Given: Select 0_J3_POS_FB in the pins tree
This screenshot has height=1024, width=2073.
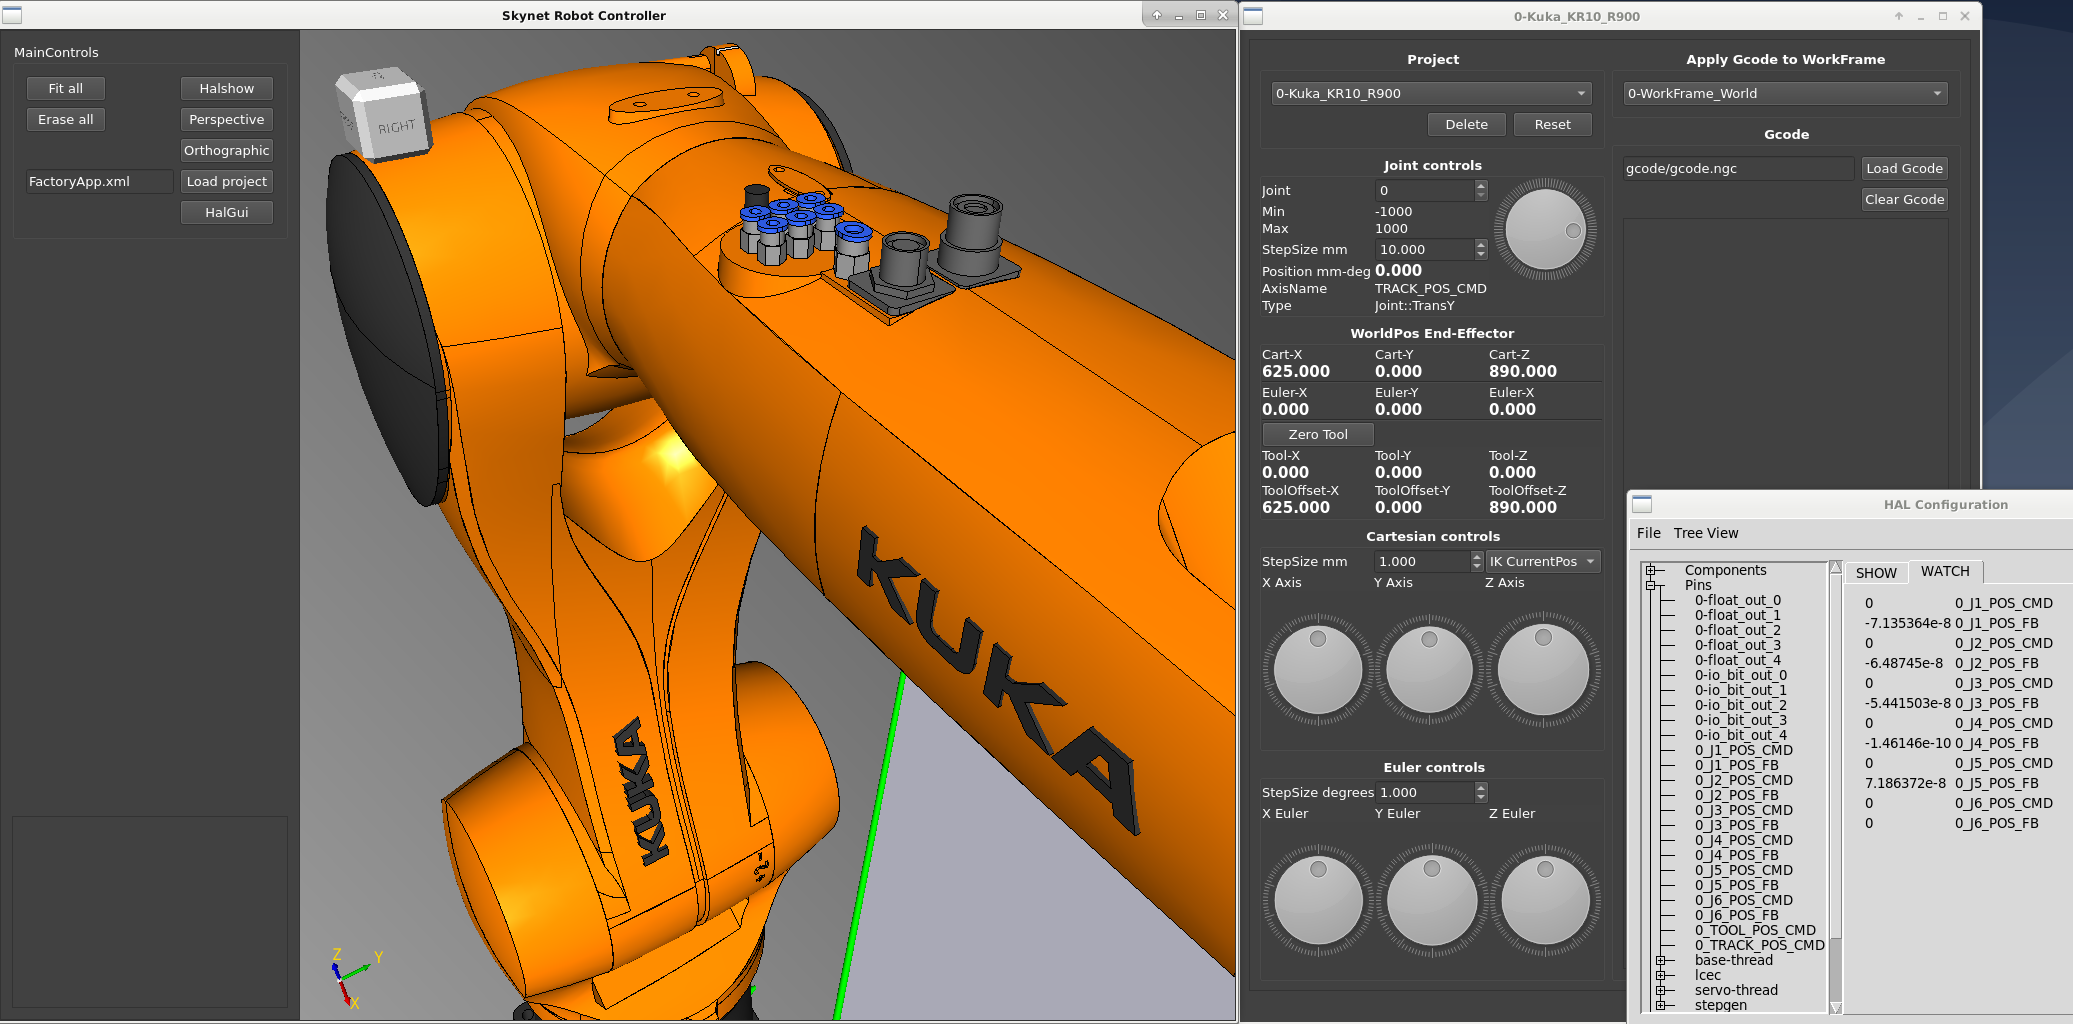Looking at the screenshot, I should point(1737,825).
